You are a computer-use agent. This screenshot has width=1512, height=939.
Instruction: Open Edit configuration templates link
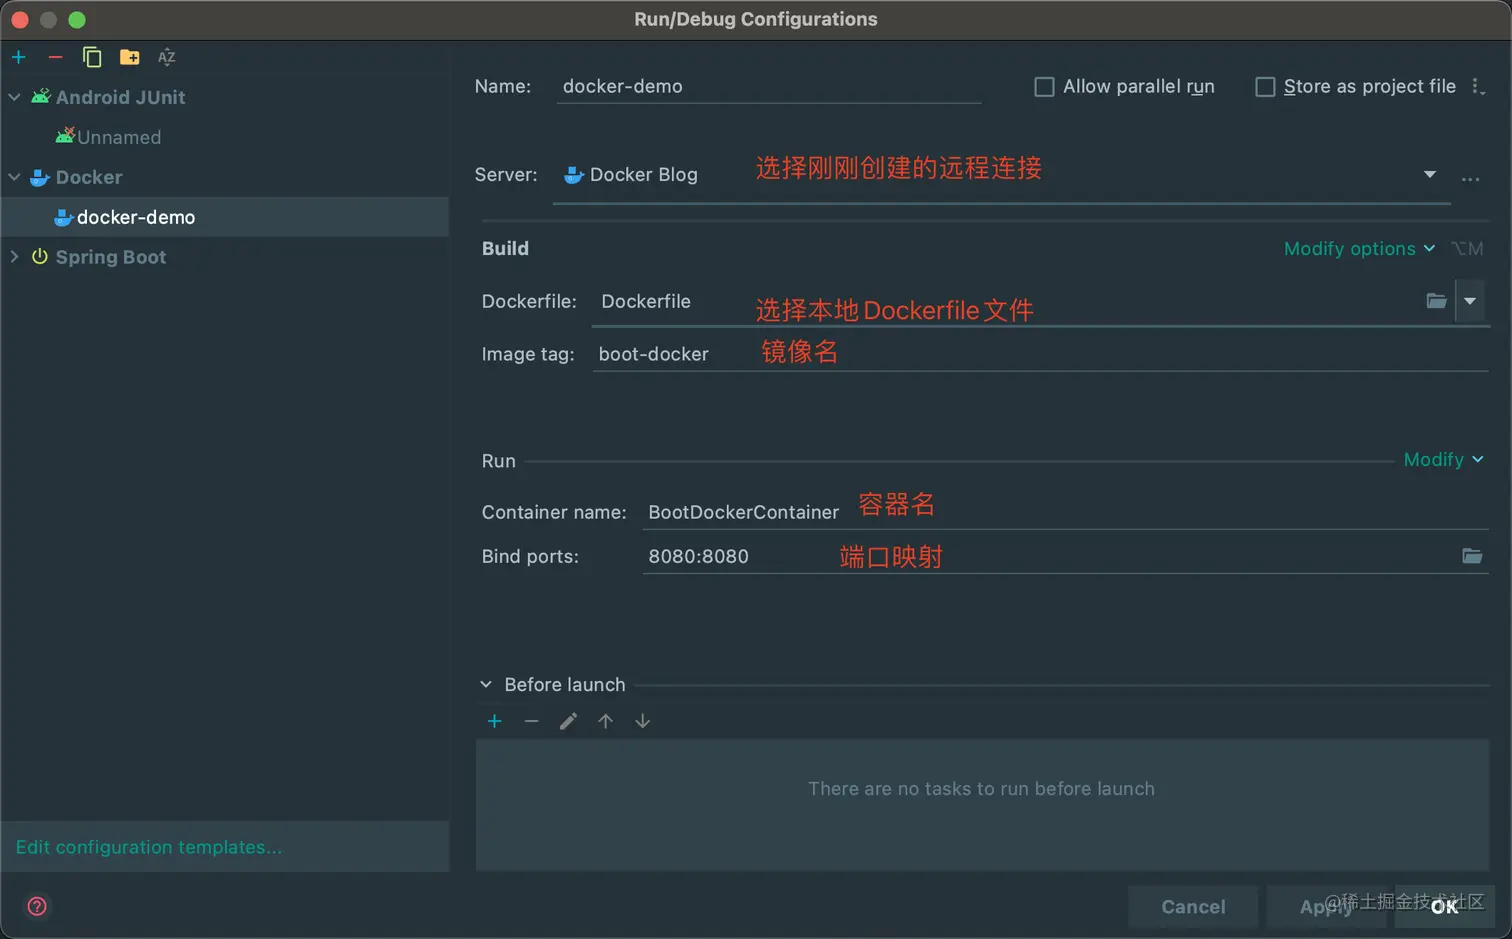[x=149, y=847]
